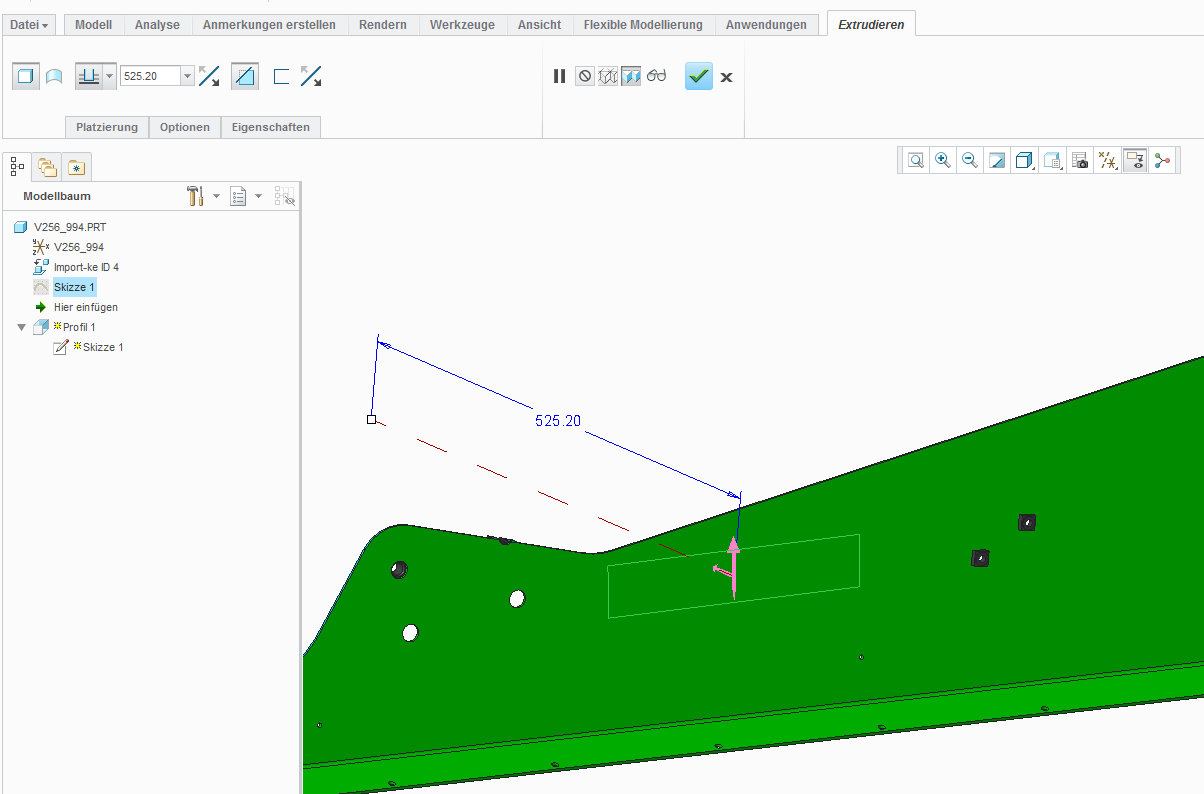Accept extrude with green checkmark
The height and width of the screenshot is (794, 1204).
[x=699, y=76]
